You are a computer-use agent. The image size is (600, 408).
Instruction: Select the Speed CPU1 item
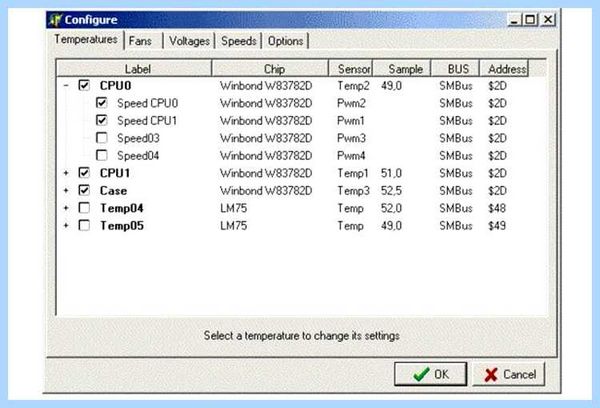[147, 121]
